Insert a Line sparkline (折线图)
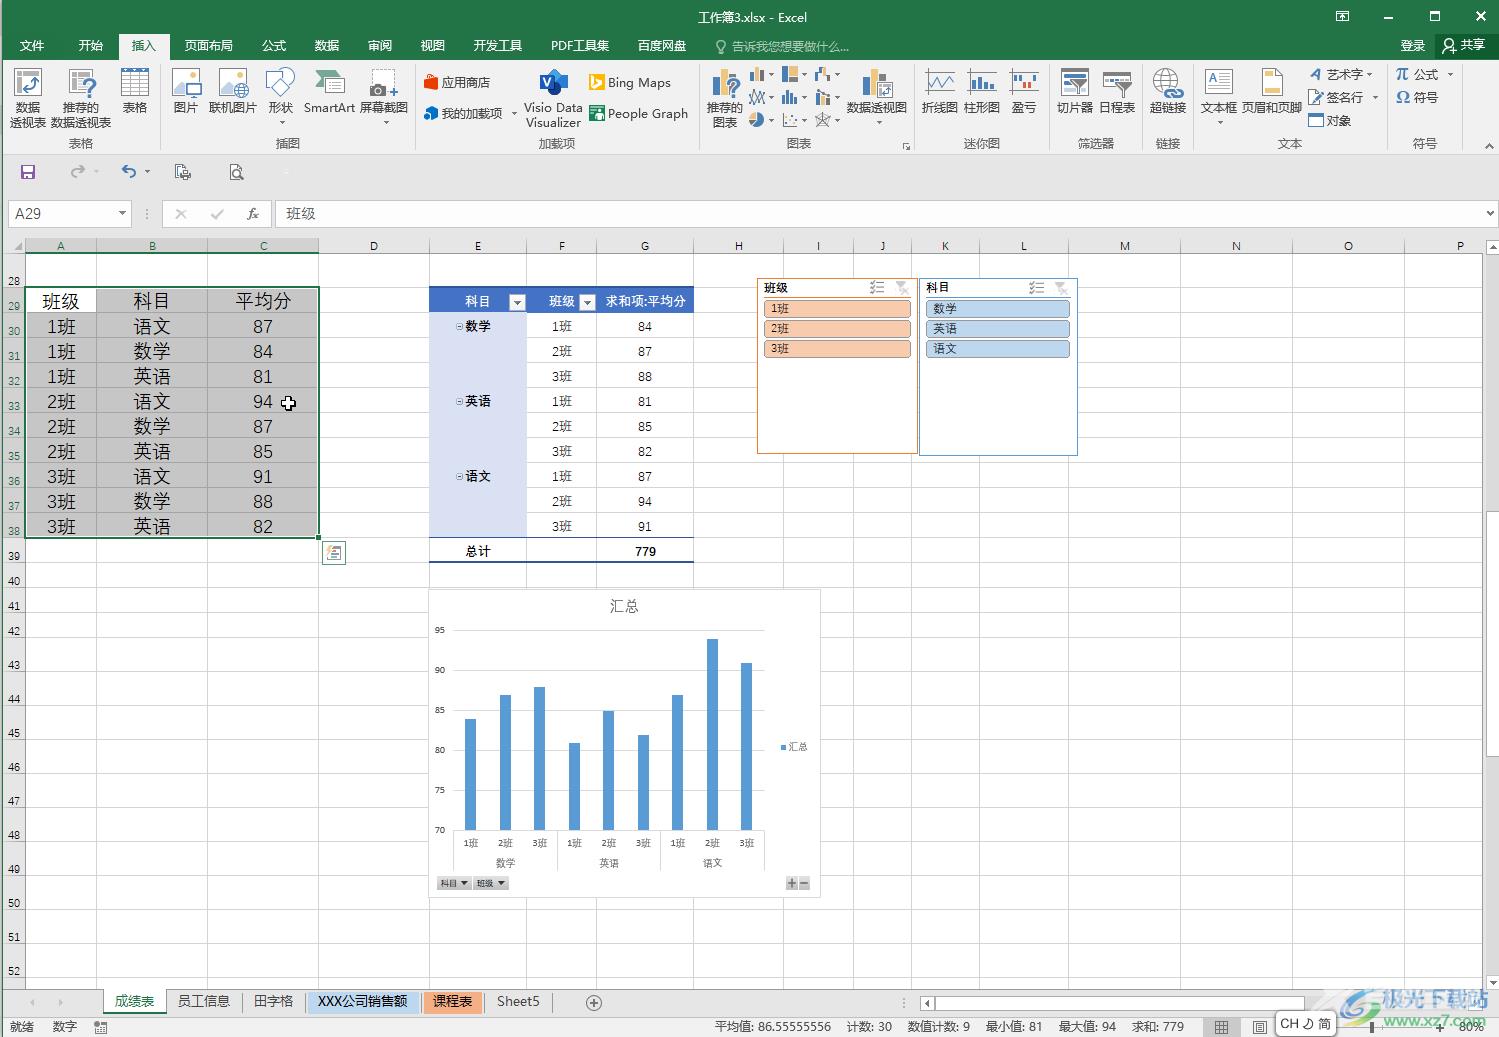 click(939, 91)
